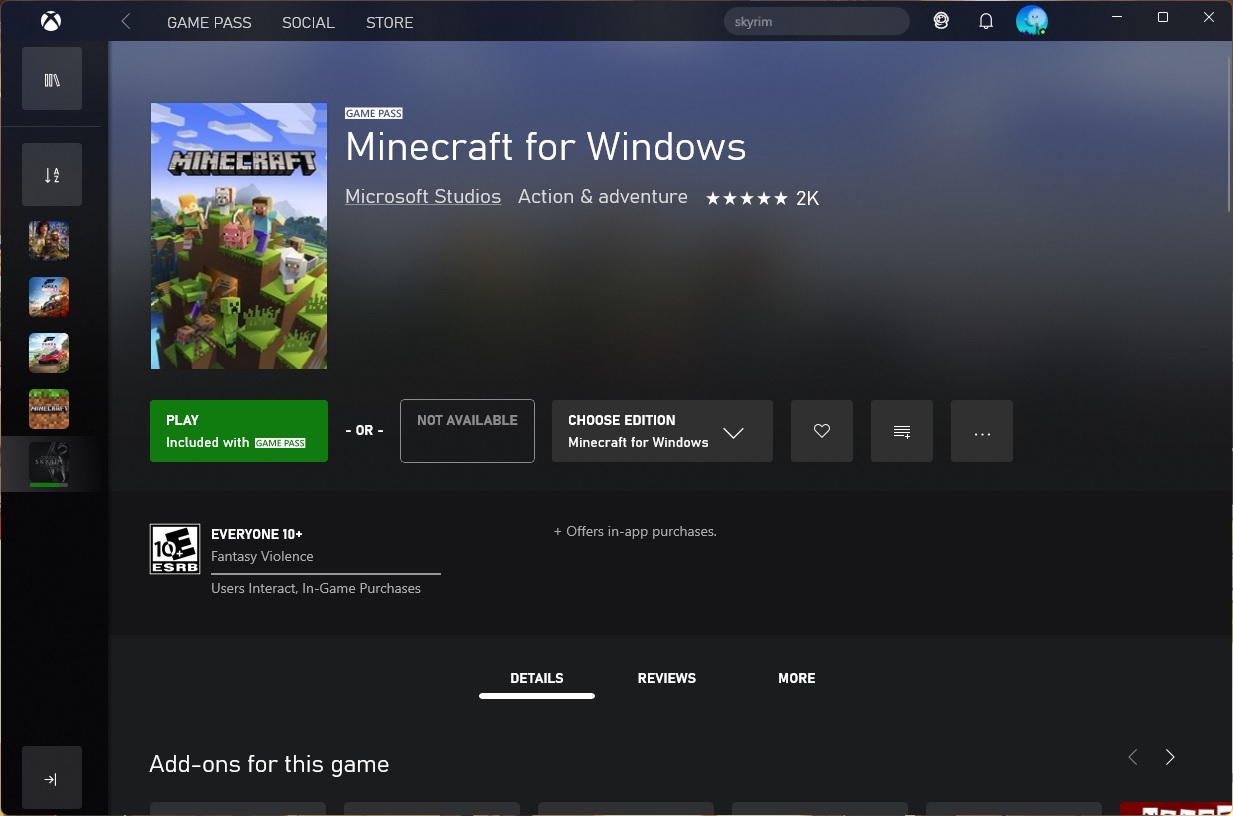The width and height of the screenshot is (1233, 816).
Task: Maximize the Xbox app window
Action: coord(1162,17)
